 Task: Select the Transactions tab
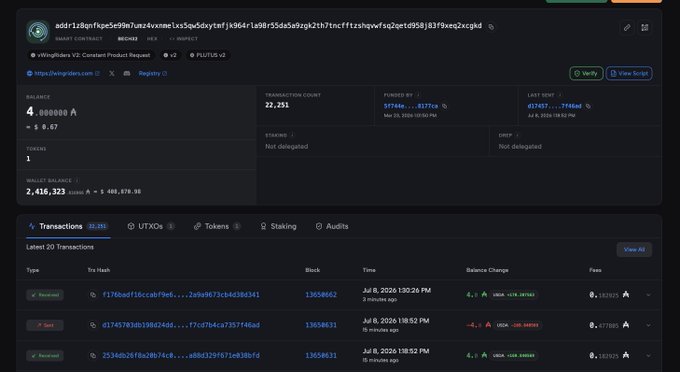[68, 226]
